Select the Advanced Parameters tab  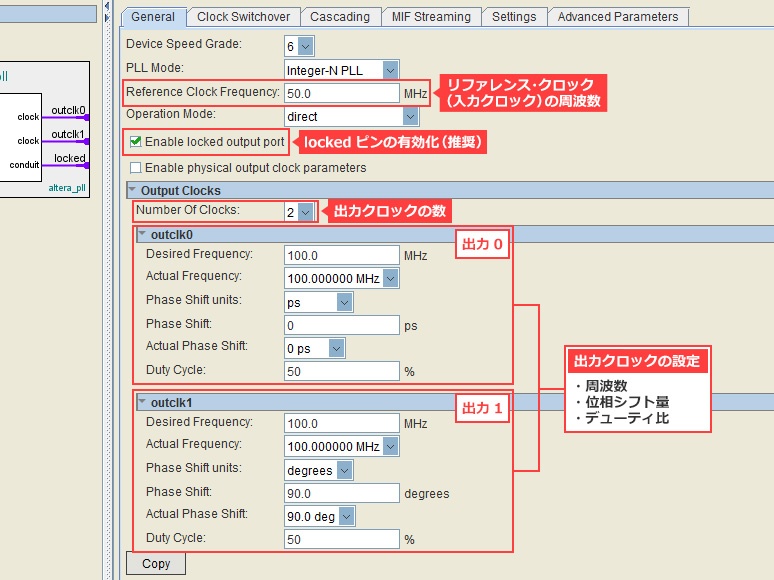point(617,17)
